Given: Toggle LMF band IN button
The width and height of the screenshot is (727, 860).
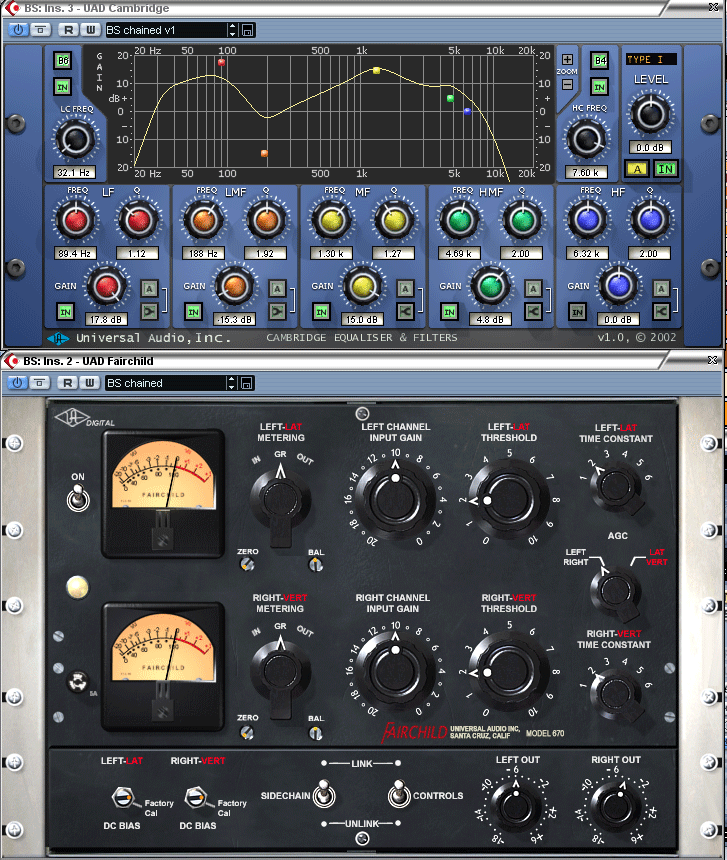Looking at the screenshot, I should 194,312.
